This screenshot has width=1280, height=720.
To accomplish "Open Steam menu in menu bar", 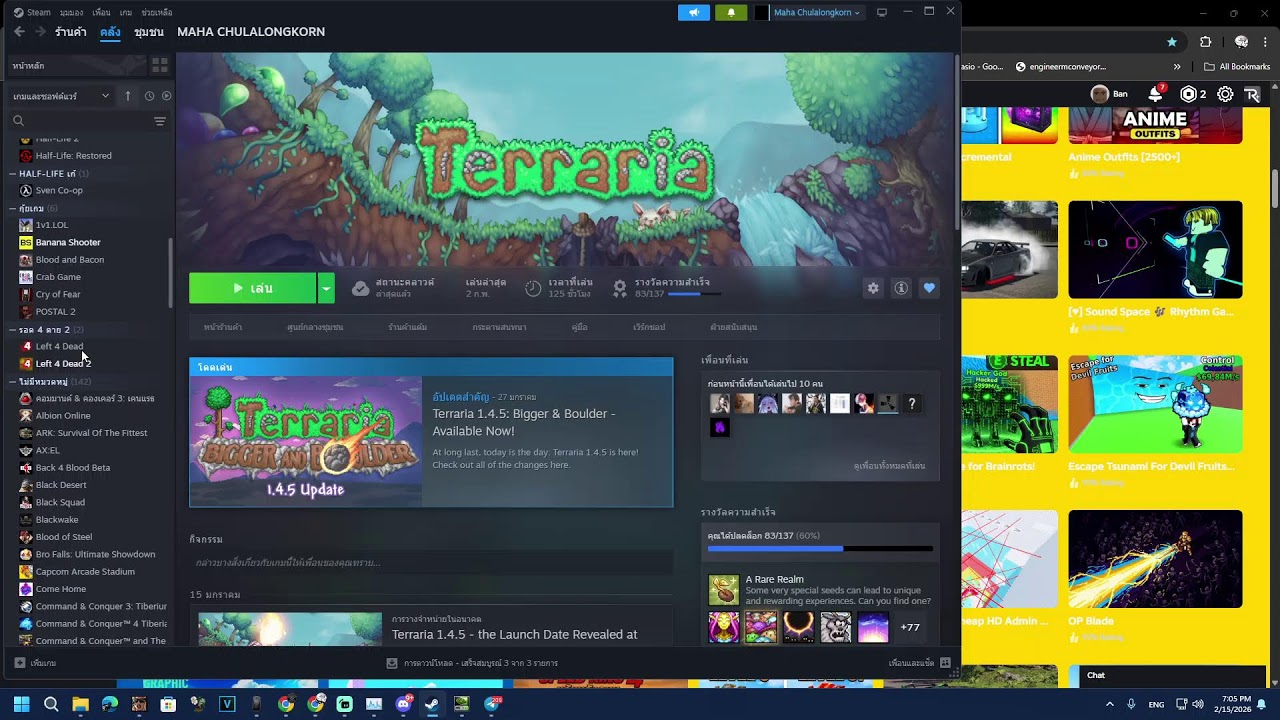I will click(33, 12).
